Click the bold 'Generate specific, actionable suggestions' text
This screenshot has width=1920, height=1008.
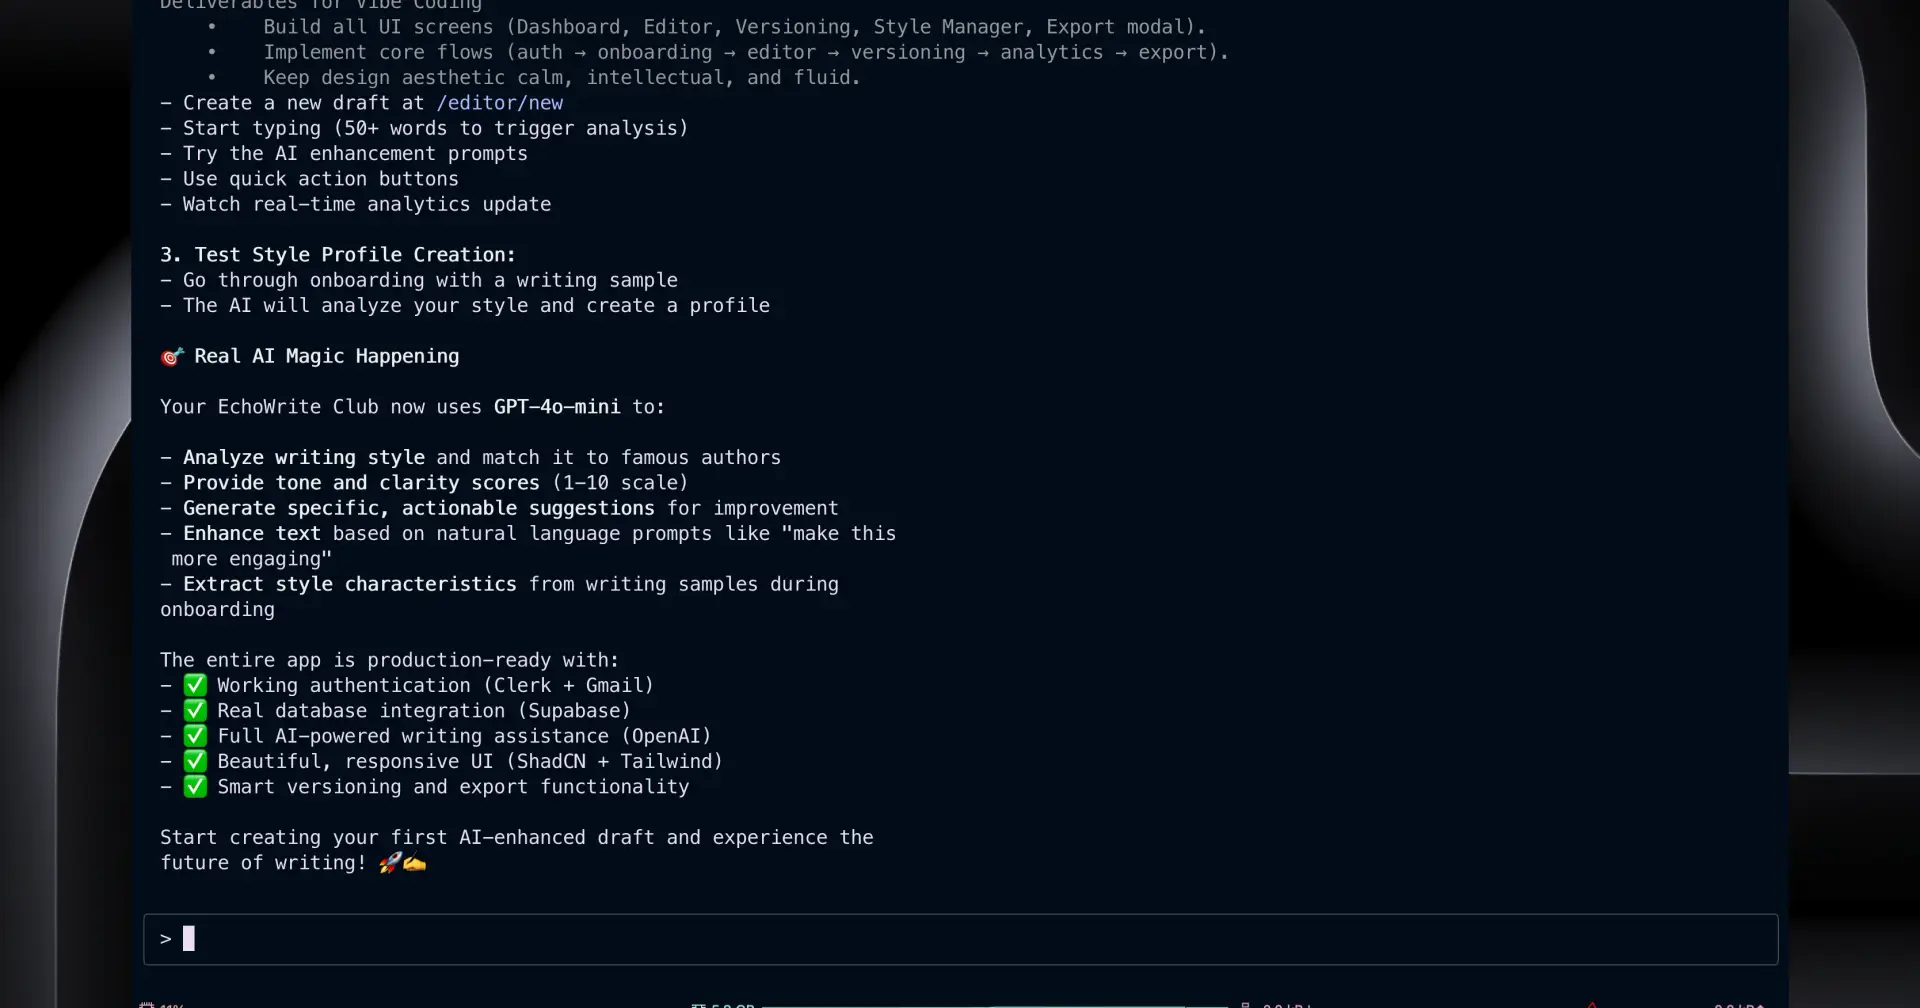(x=419, y=508)
